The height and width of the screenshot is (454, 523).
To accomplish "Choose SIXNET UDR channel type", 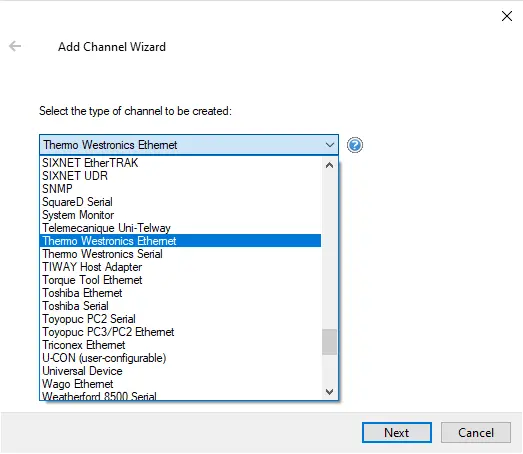I will click(x=180, y=176).
